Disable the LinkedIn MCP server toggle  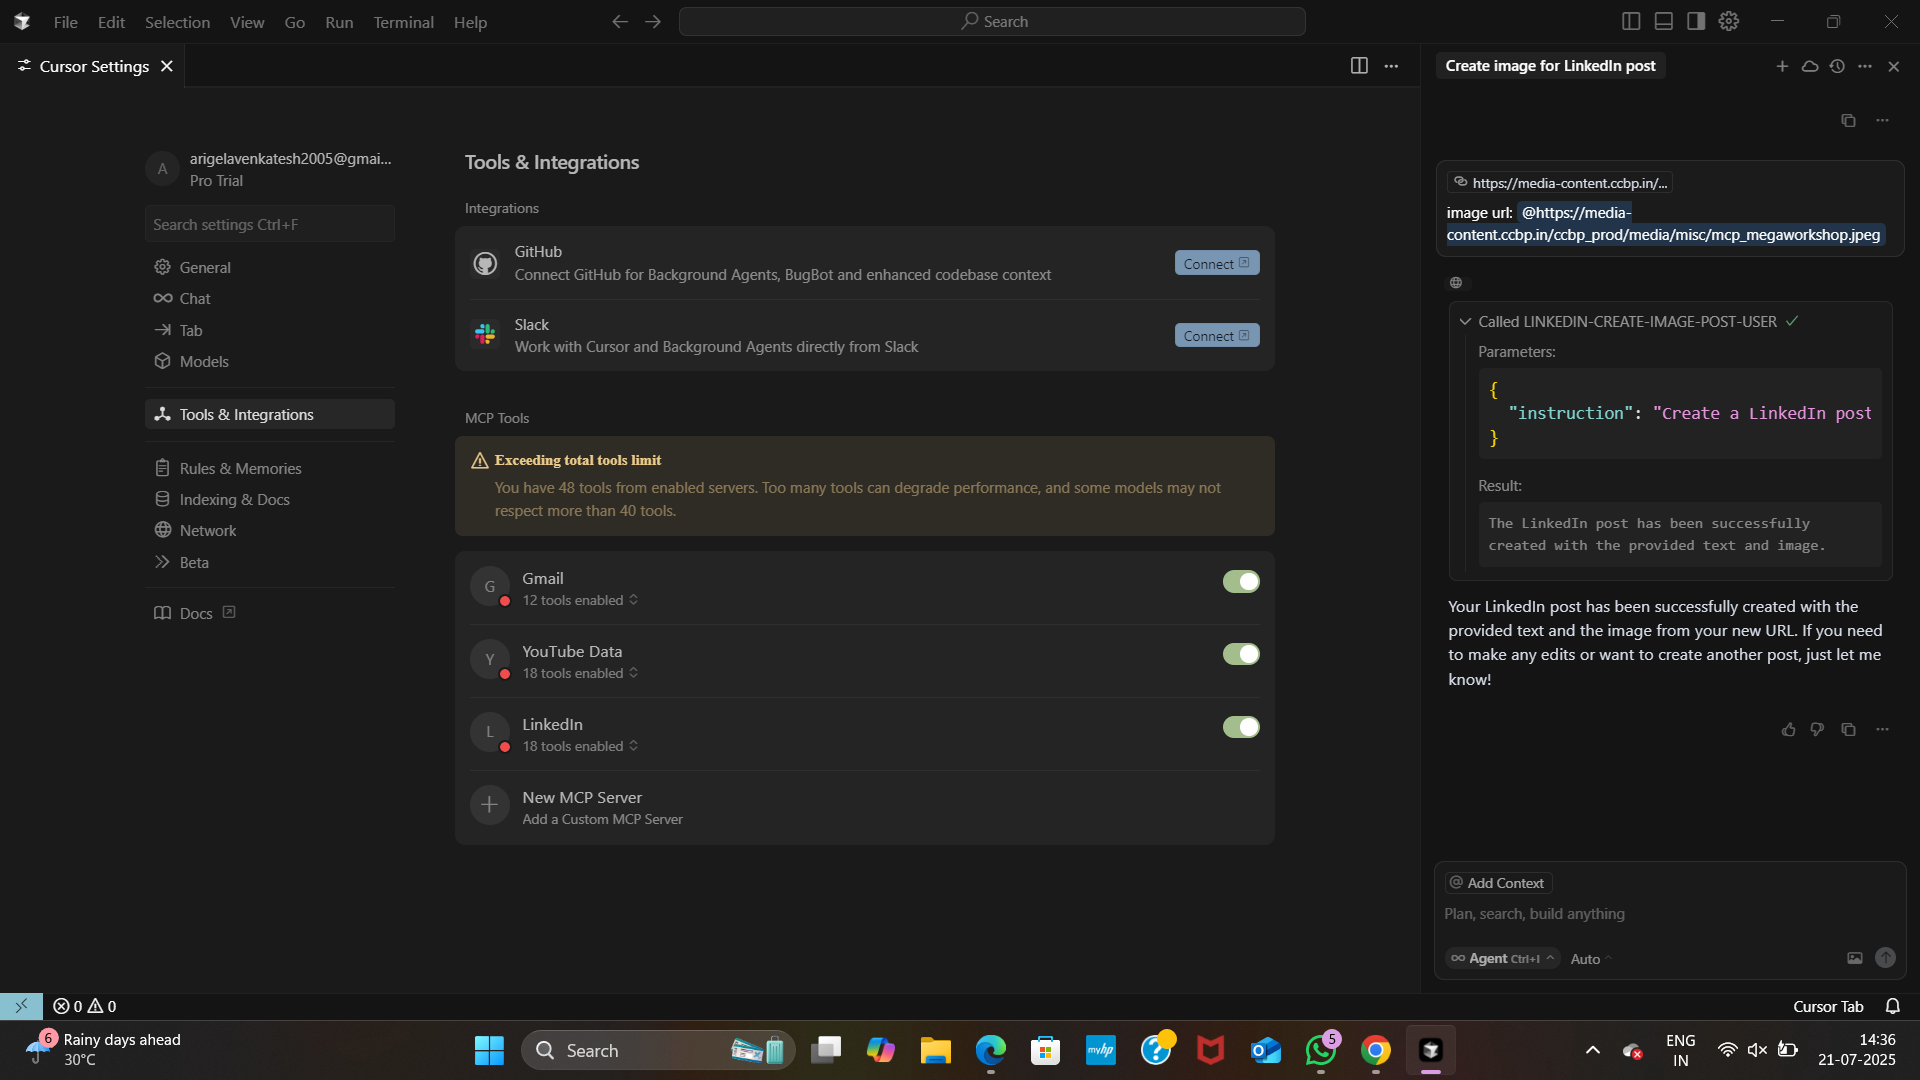tap(1241, 727)
